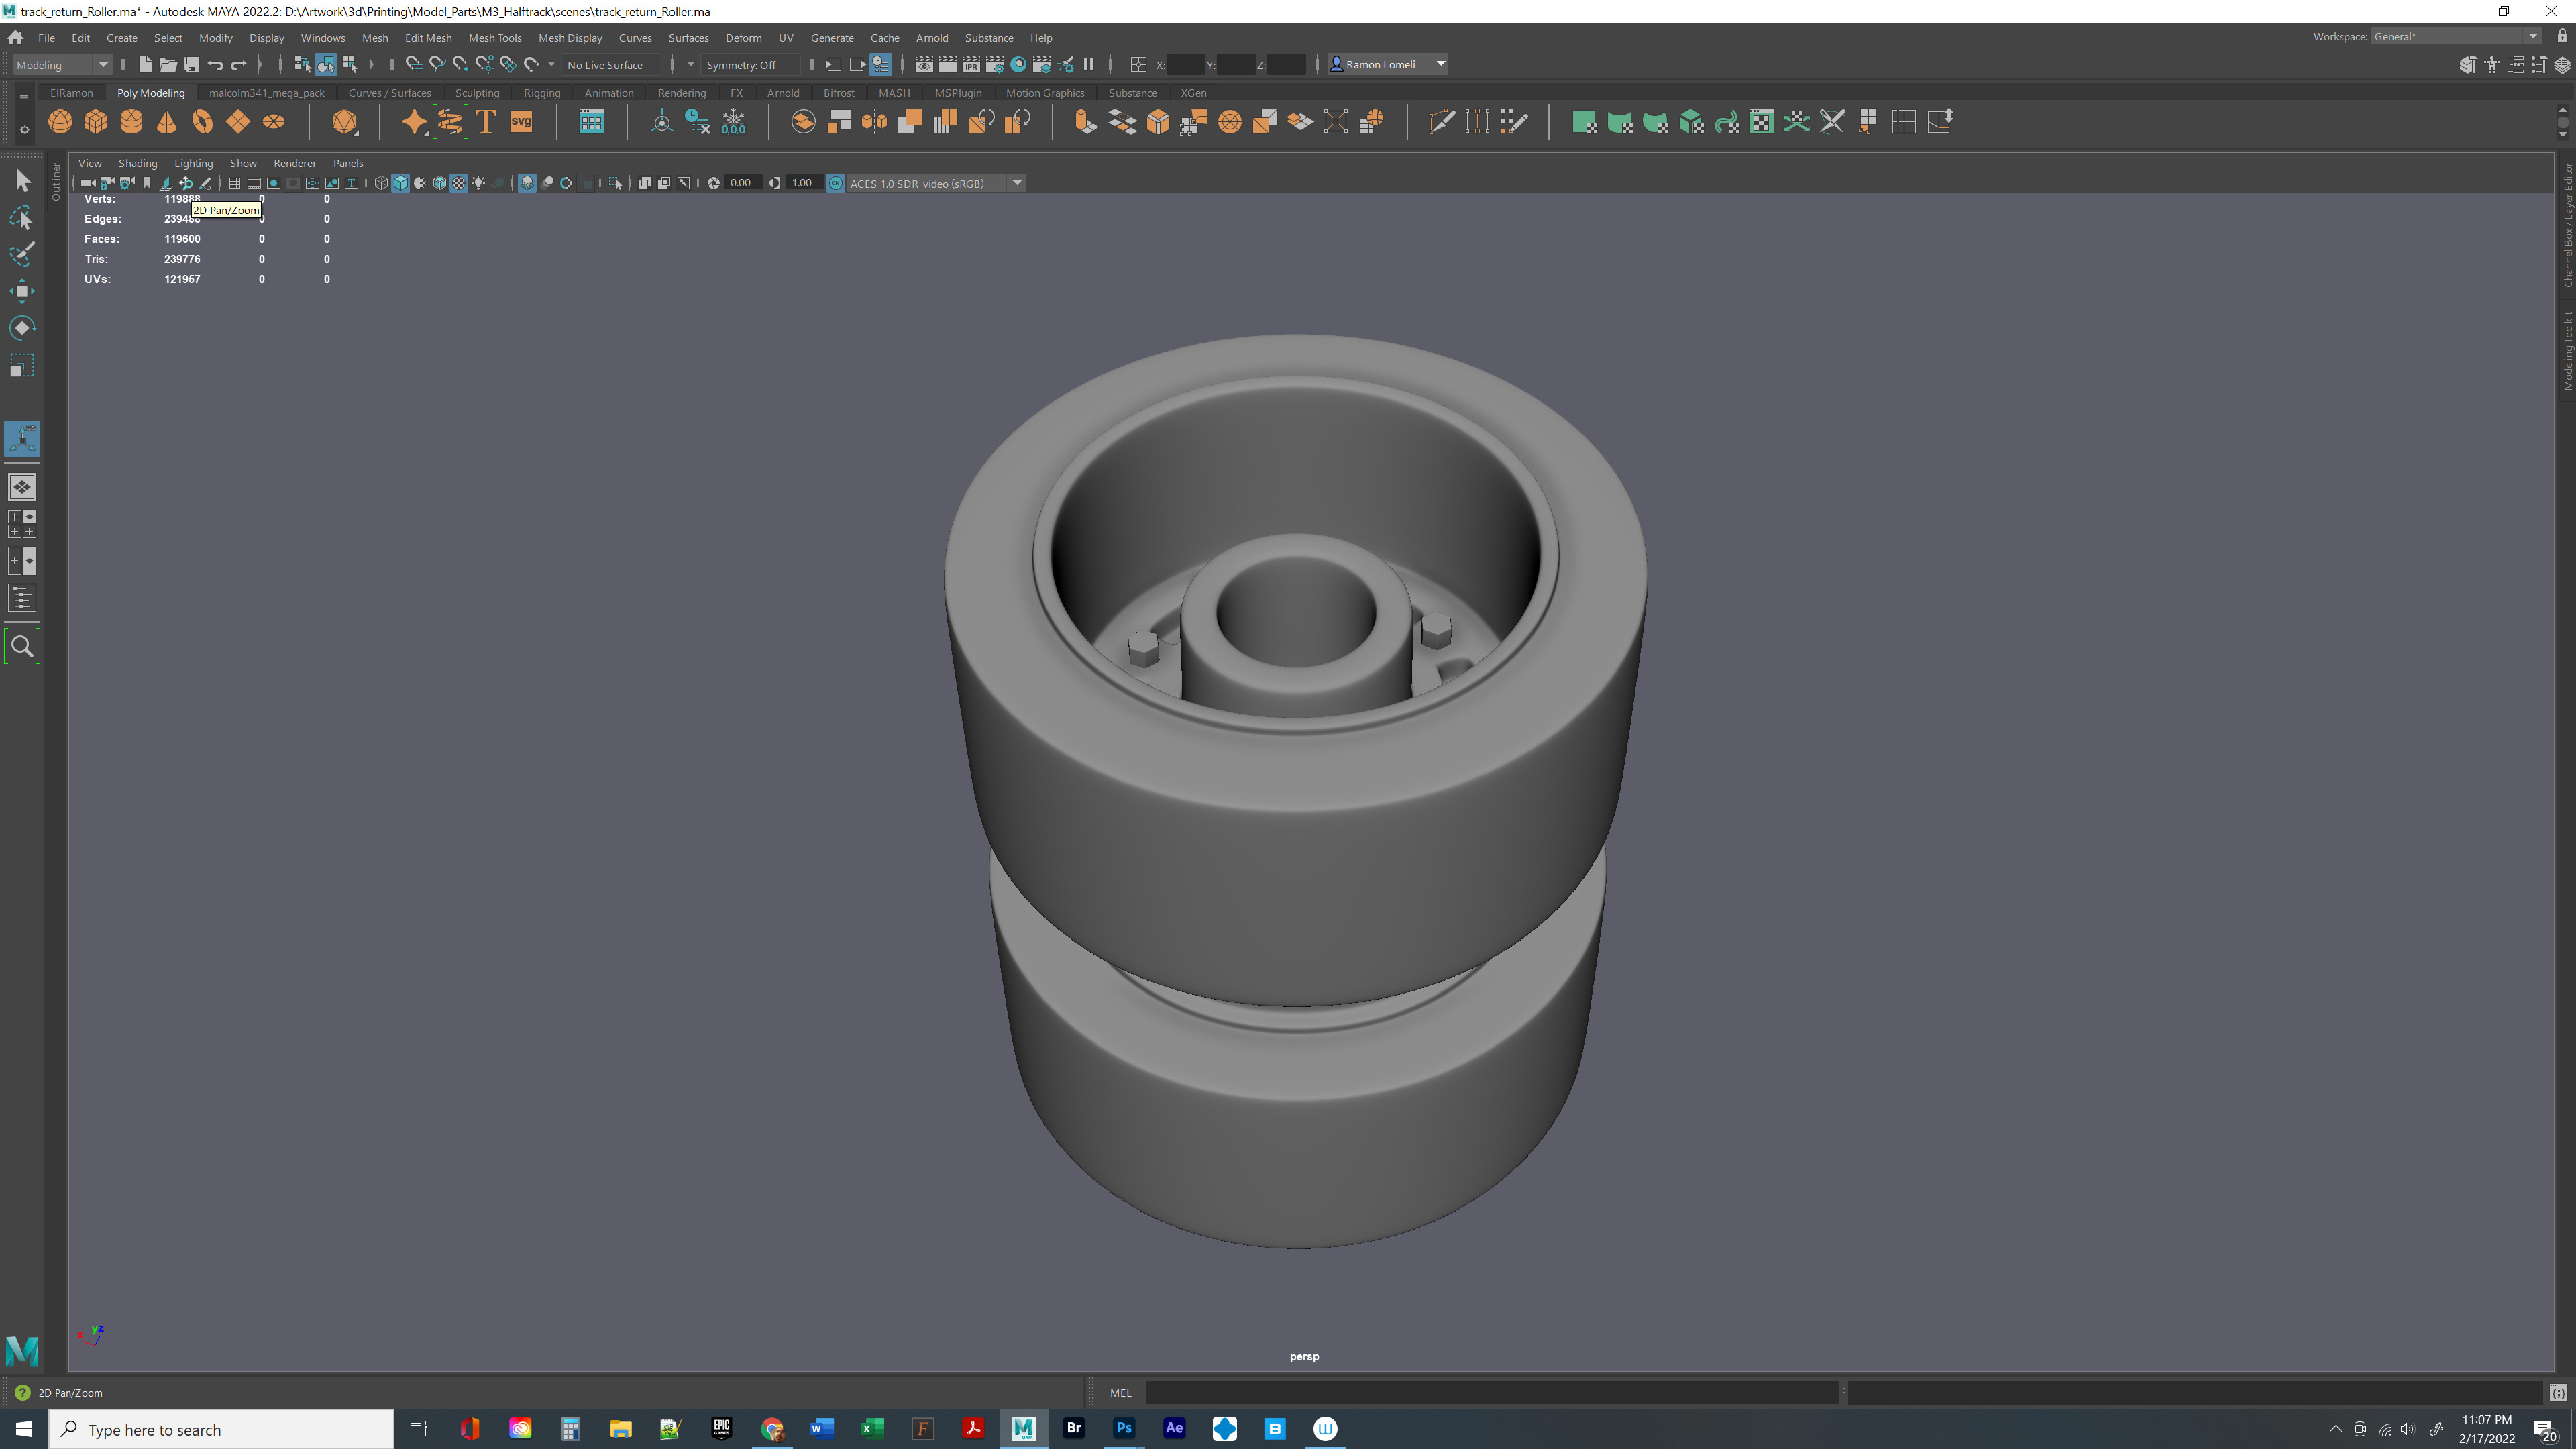This screenshot has height=1449, width=2576.
Task: Open the No Live Surface field
Action: click(610, 65)
